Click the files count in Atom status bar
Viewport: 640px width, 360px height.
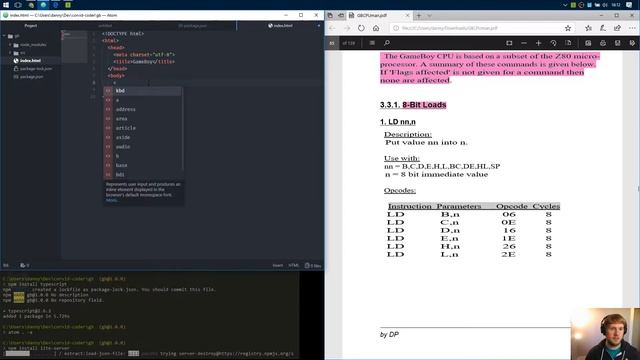[313, 265]
